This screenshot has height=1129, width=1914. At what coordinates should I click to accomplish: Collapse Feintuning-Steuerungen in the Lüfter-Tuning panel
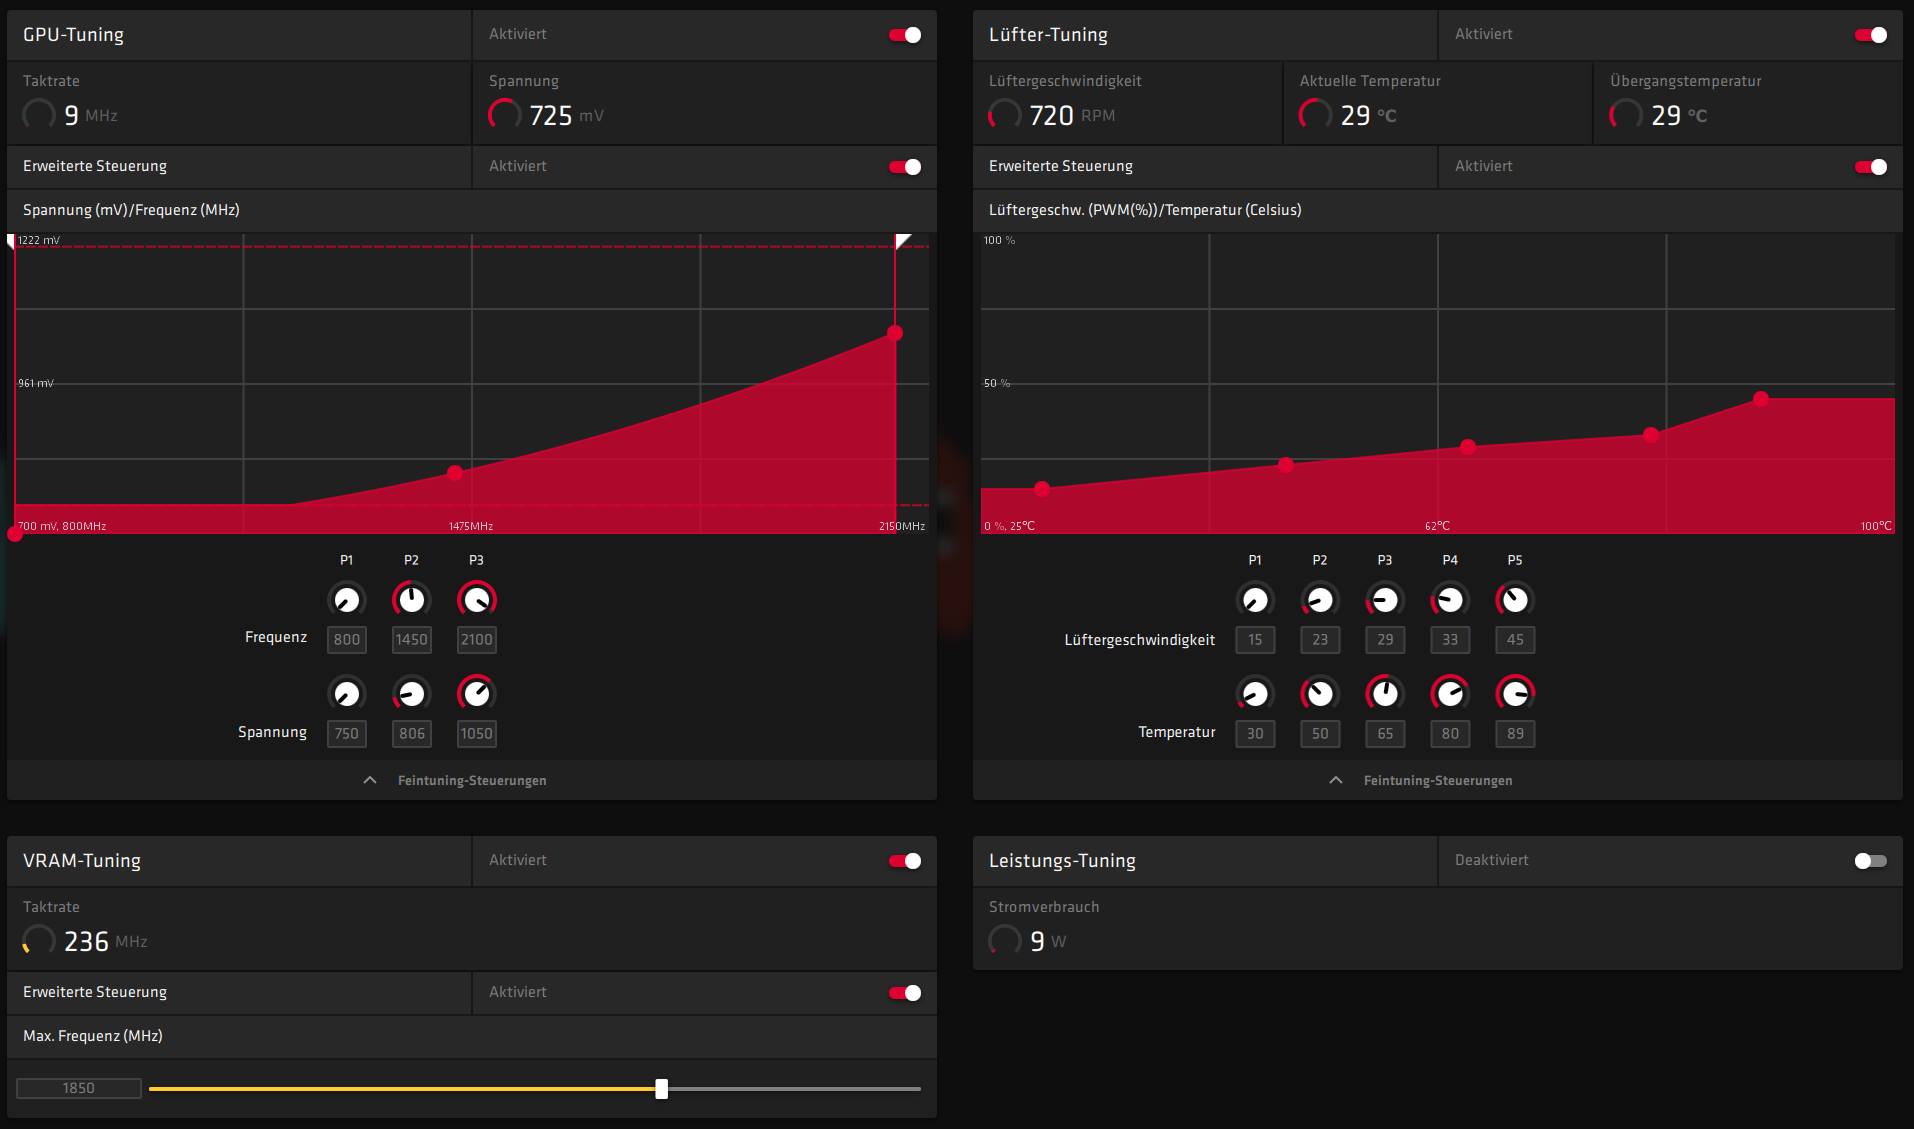(x=1421, y=780)
